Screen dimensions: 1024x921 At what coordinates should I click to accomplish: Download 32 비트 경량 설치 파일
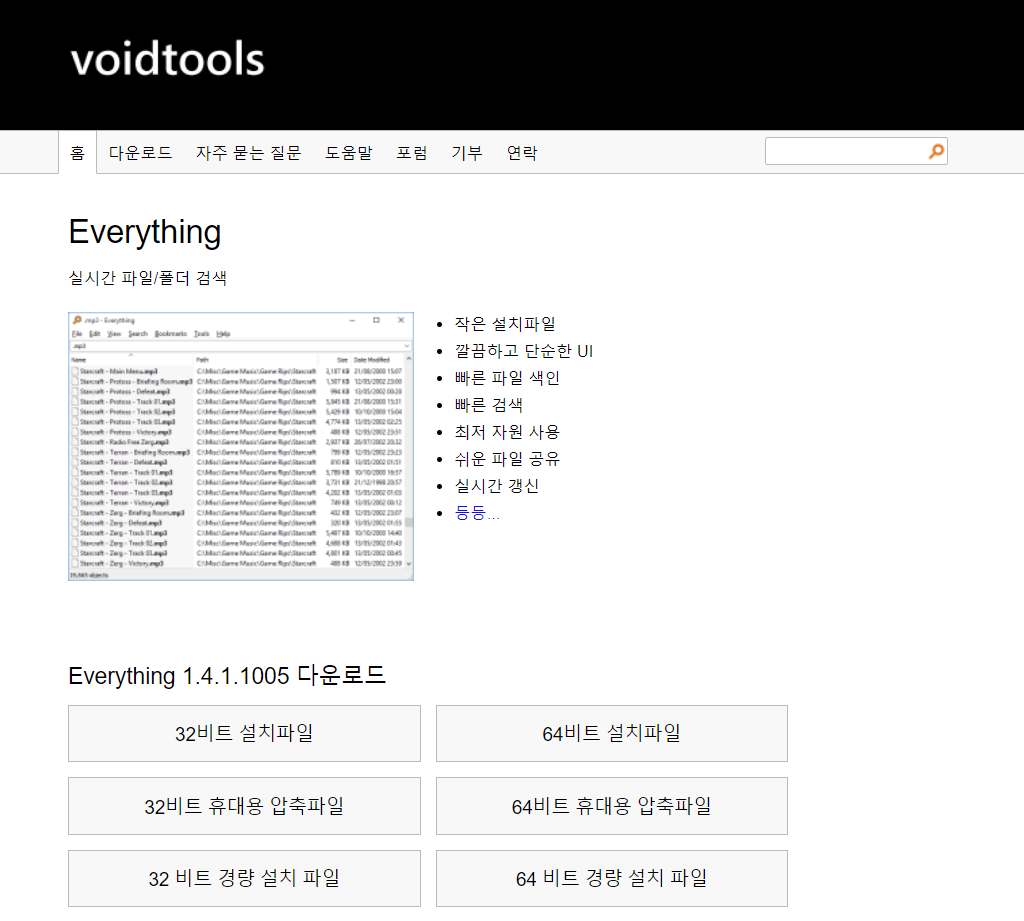[244, 879]
